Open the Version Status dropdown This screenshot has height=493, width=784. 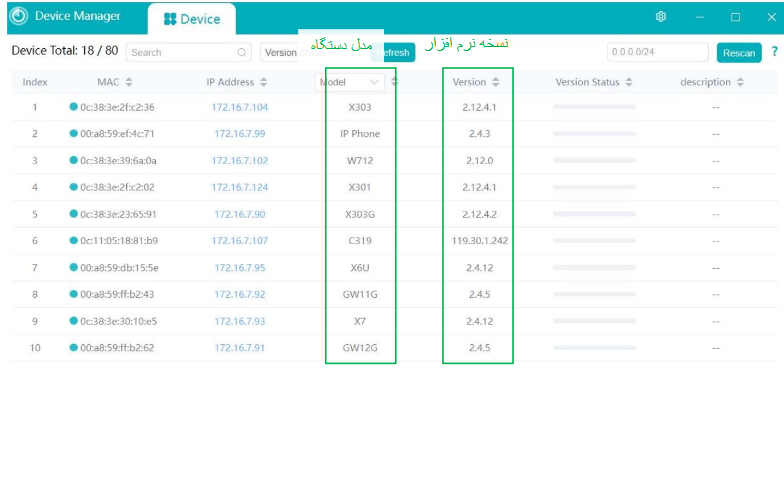coord(295,52)
